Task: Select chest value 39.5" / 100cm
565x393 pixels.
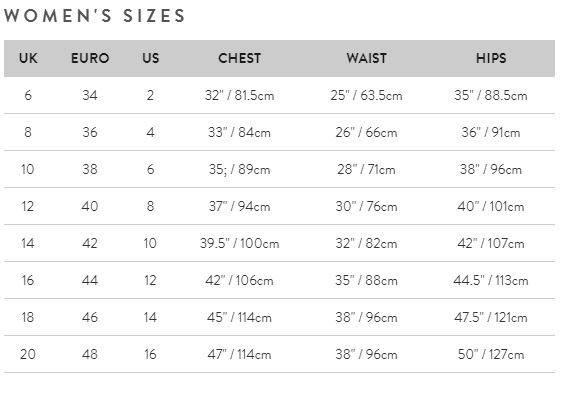Action: click(x=240, y=244)
